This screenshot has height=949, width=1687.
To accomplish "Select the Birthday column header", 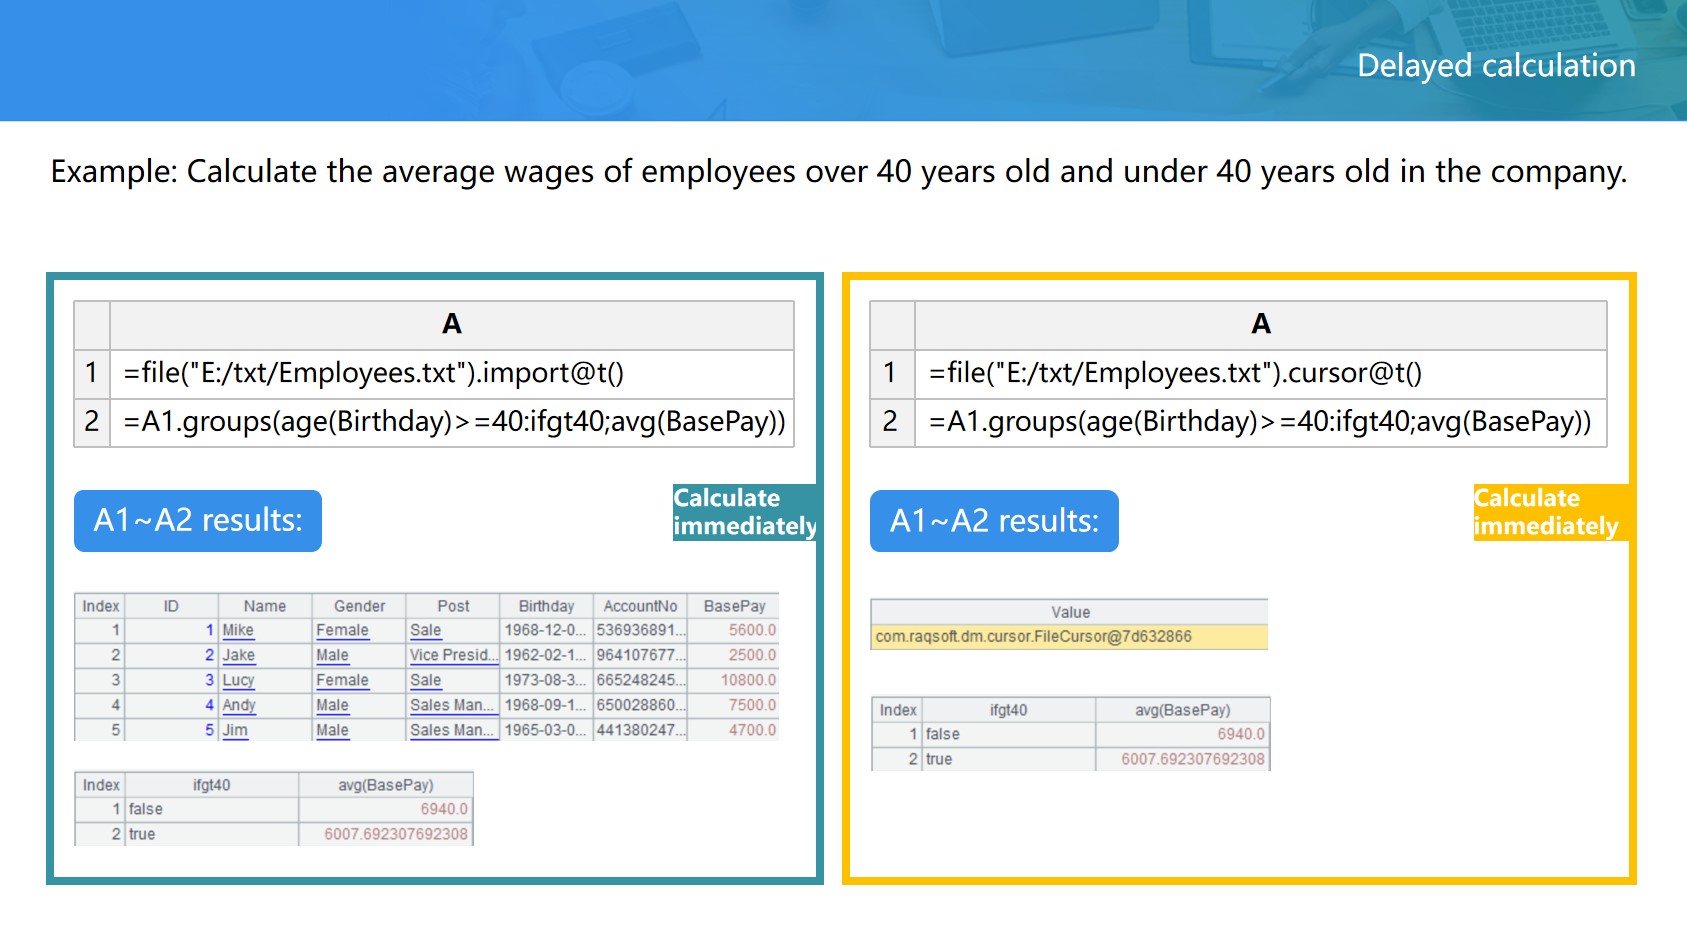I will (546, 606).
